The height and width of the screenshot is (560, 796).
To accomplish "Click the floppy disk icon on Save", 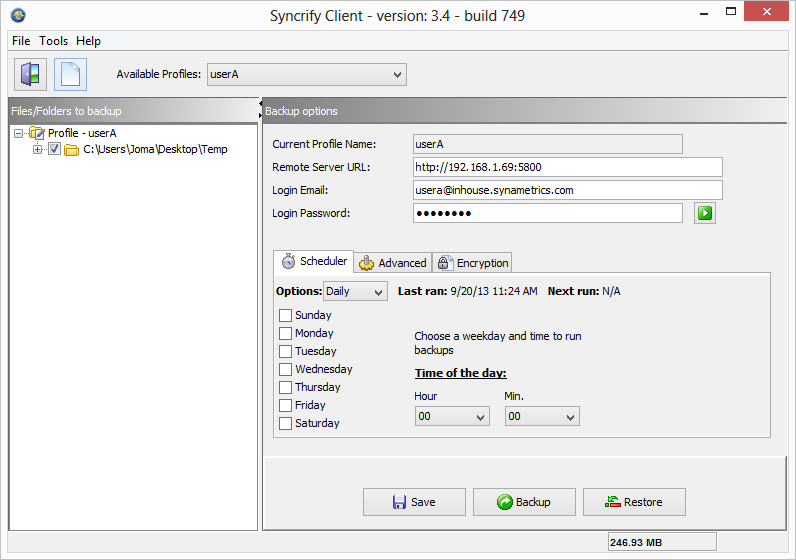I will 399,502.
